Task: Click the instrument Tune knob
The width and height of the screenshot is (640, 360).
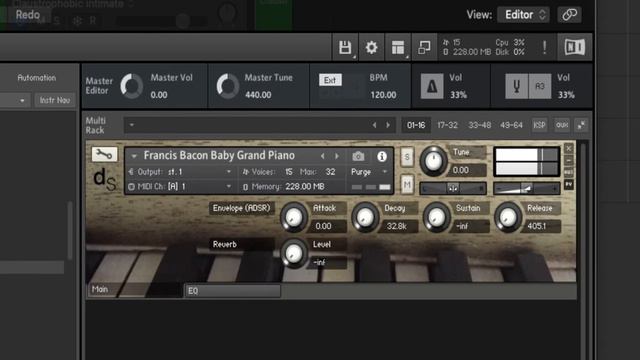Action: (x=433, y=161)
